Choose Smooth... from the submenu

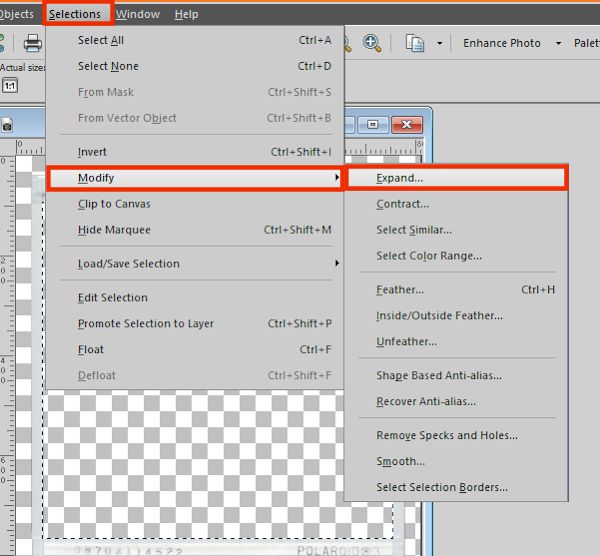coord(456,461)
